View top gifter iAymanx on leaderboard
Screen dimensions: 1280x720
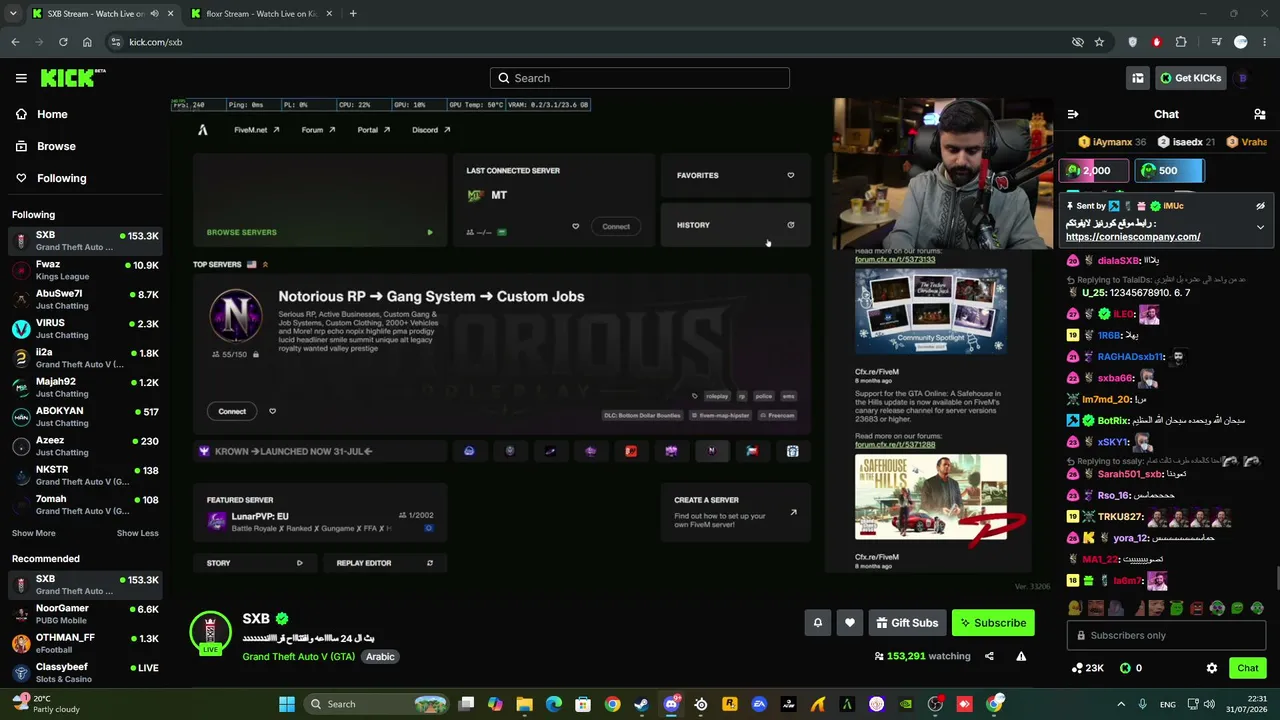tap(1111, 142)
